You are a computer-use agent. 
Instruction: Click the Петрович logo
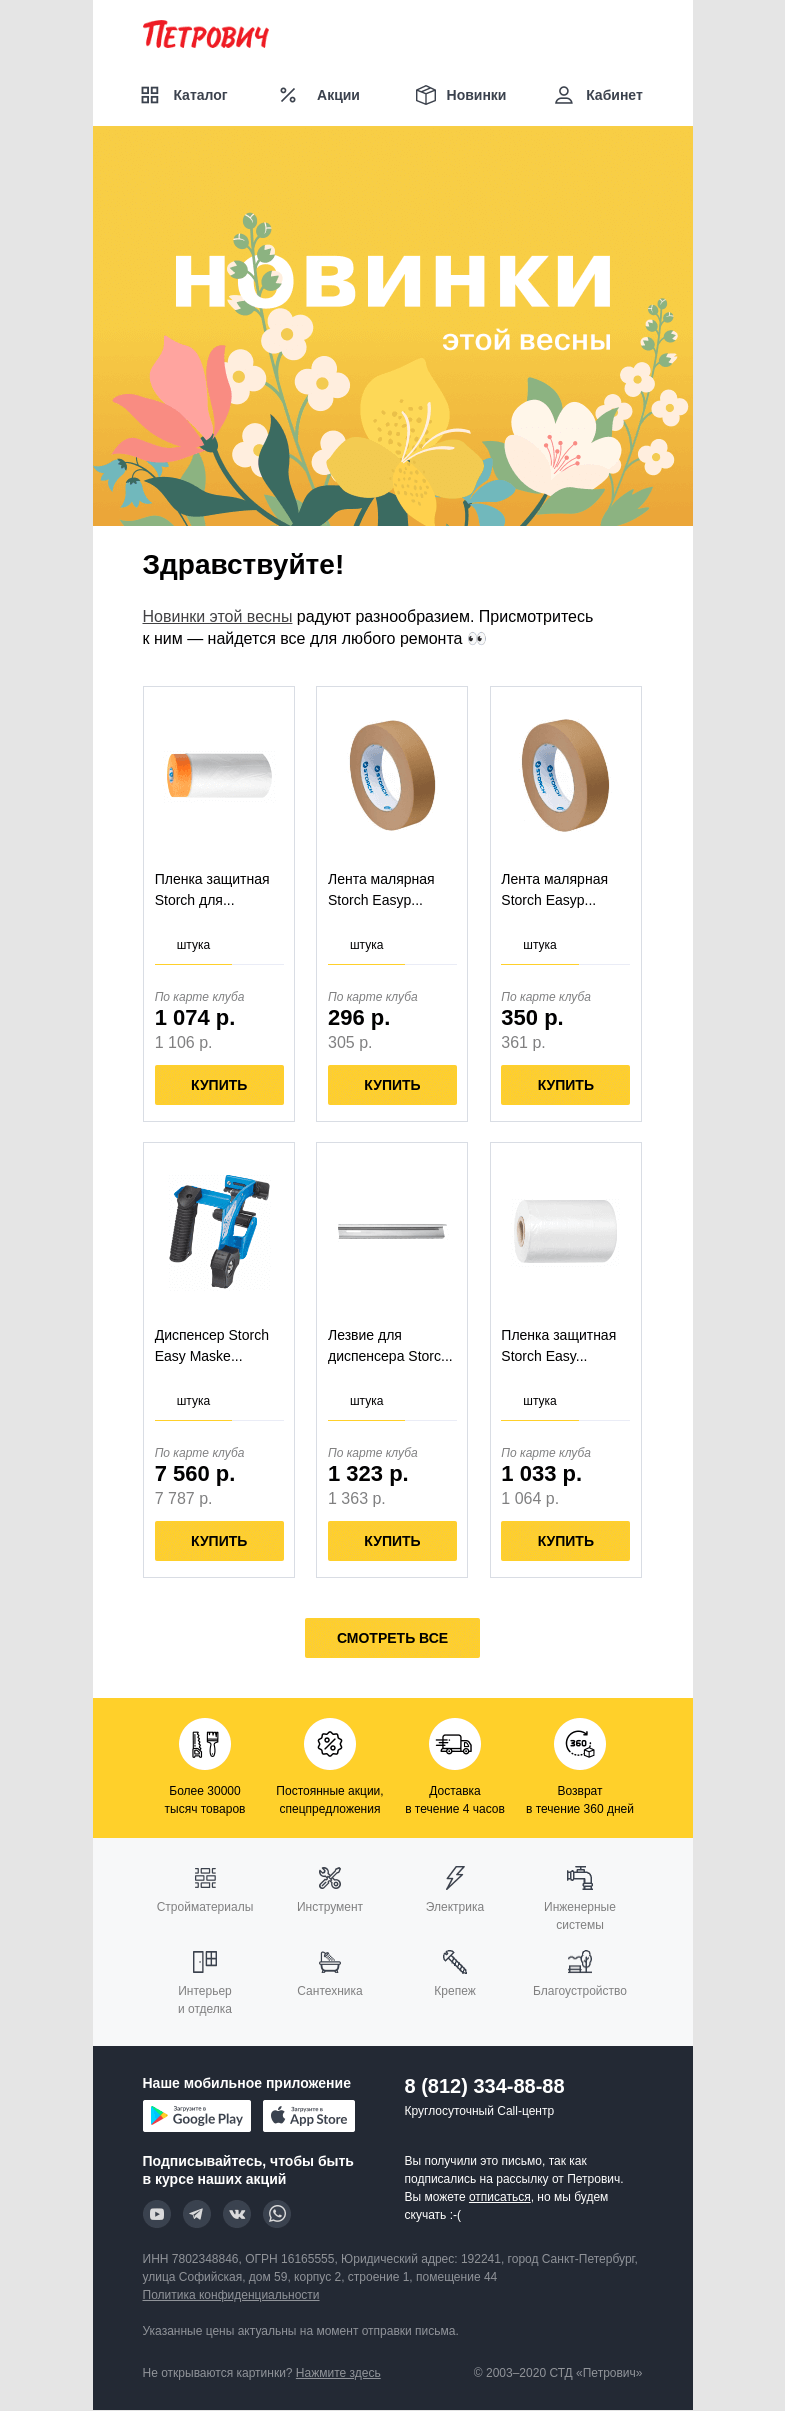(x=206, y=36)
